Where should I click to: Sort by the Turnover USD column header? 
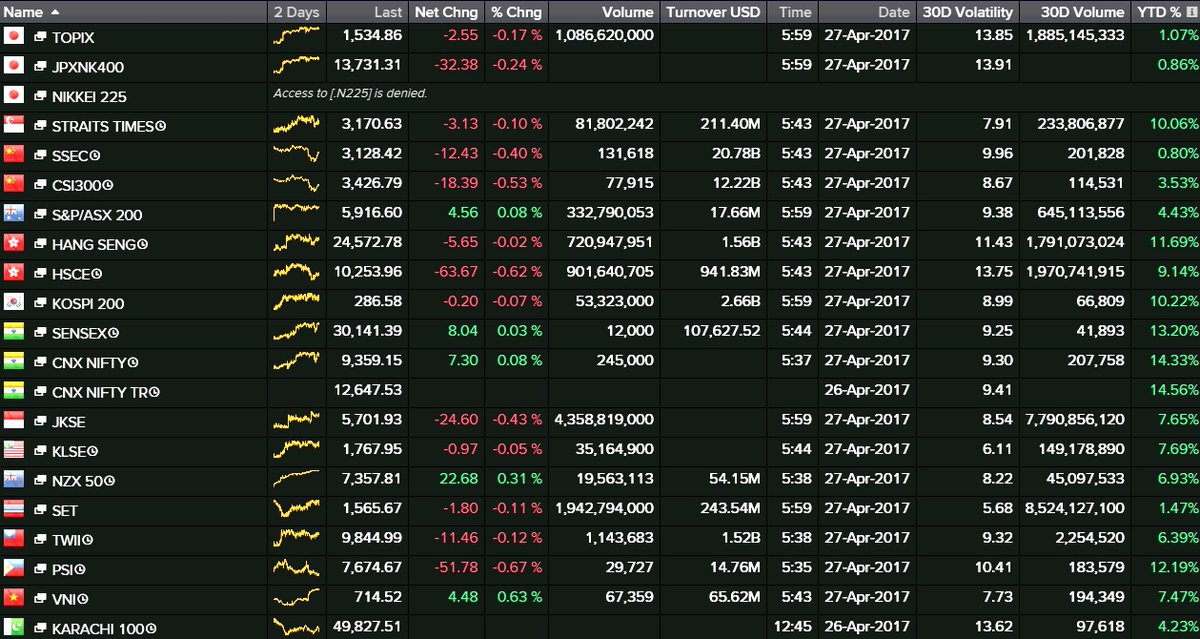(x=714, y=12)
